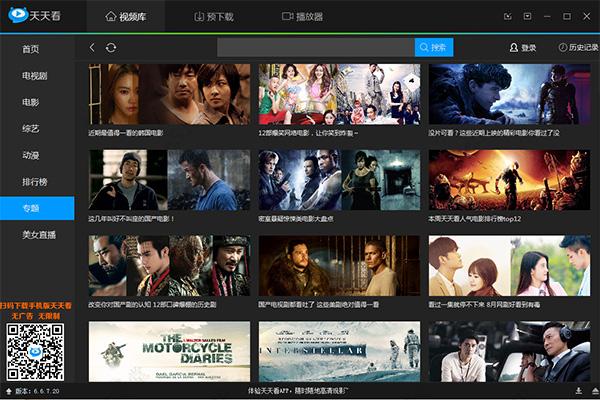Go to 首页 in the sidebar
The width and height of the screenshot is (600, 400).
[x=30, y=49]
